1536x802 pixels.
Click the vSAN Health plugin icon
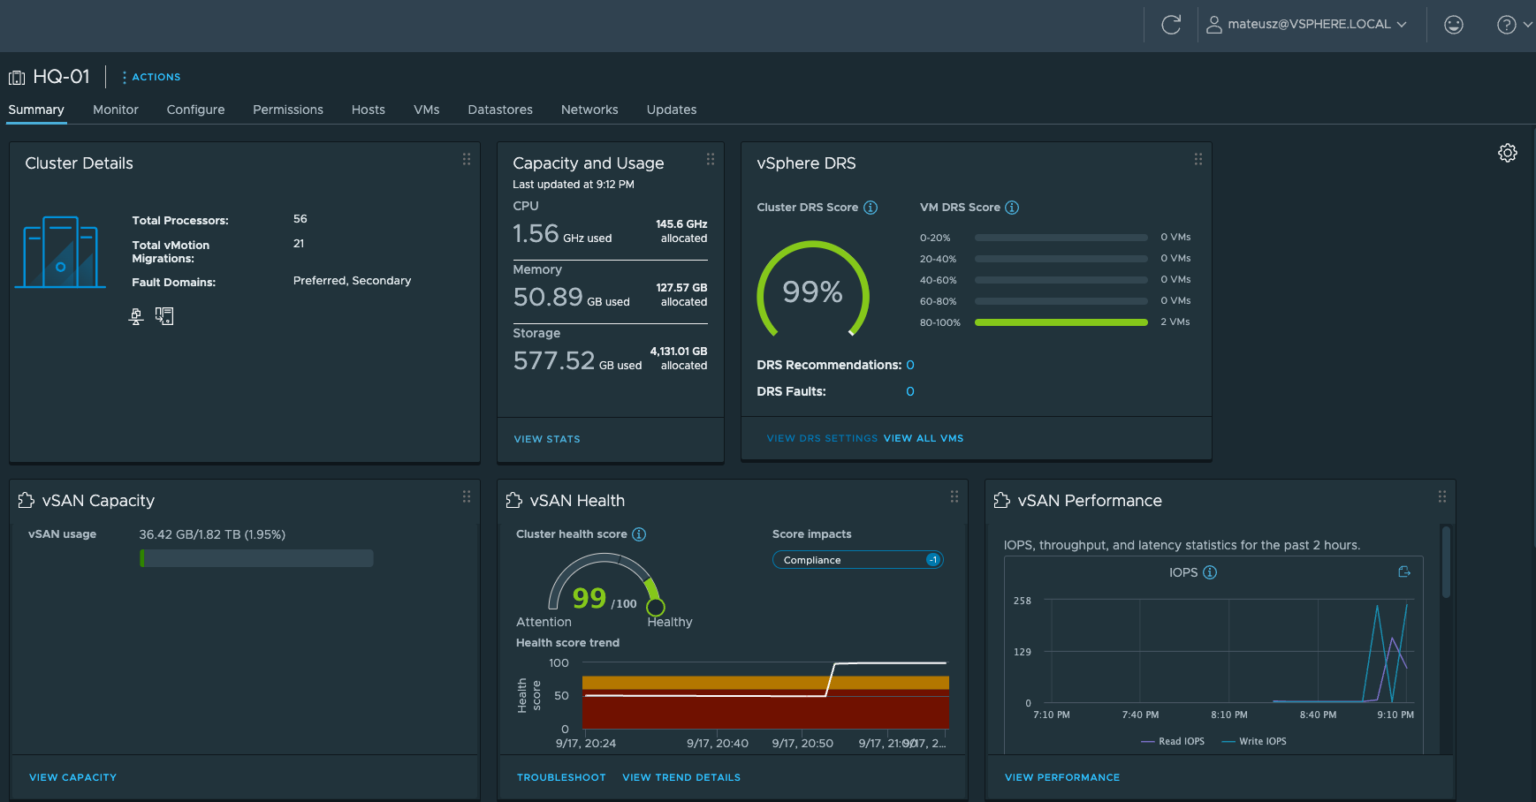coord(514,500)
